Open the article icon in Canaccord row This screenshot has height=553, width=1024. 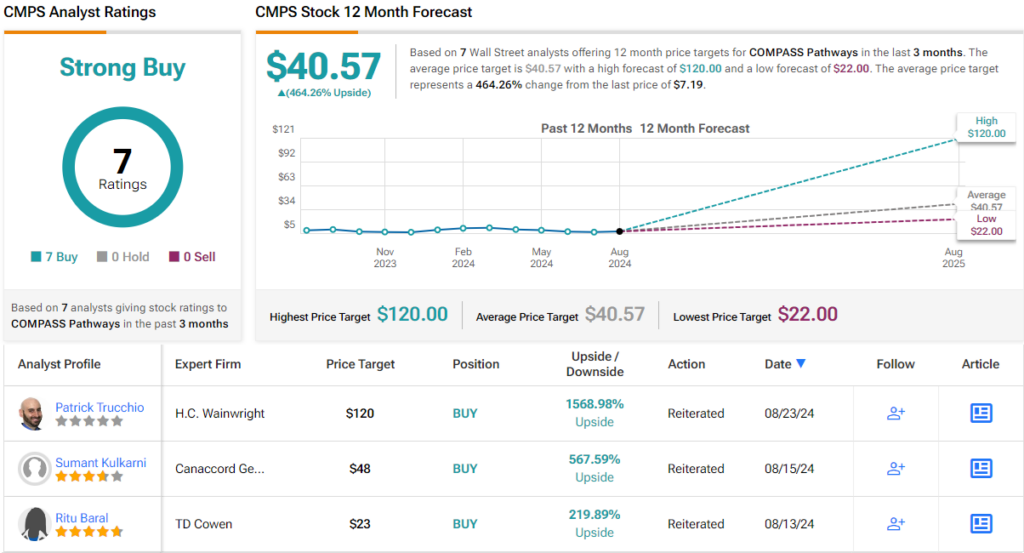tap(980, 468)
